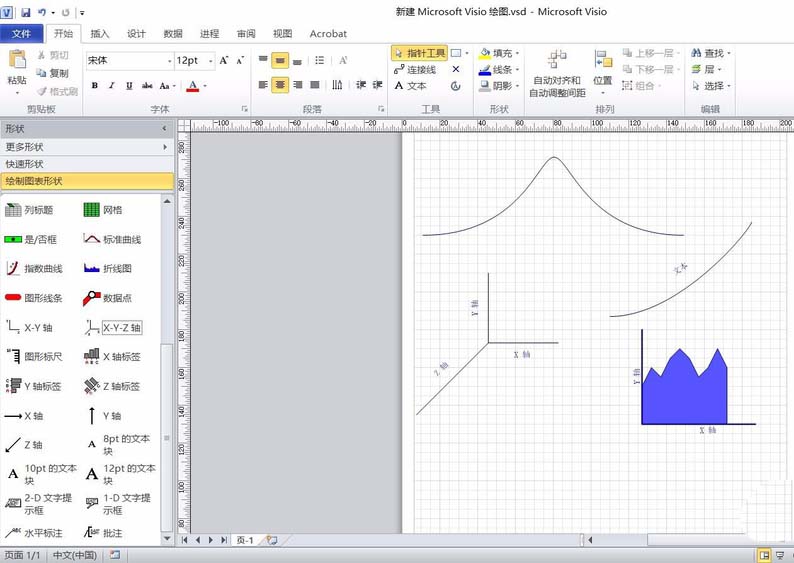794x563 pixels.
Task: Switch to the Acrobat tab
Action: point(328,33)
